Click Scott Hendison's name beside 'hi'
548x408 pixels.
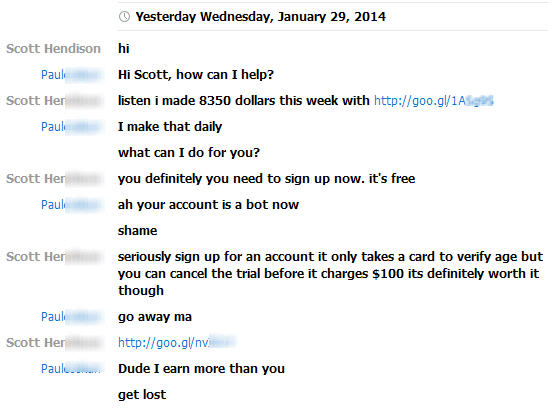click(x=53, y=49)
